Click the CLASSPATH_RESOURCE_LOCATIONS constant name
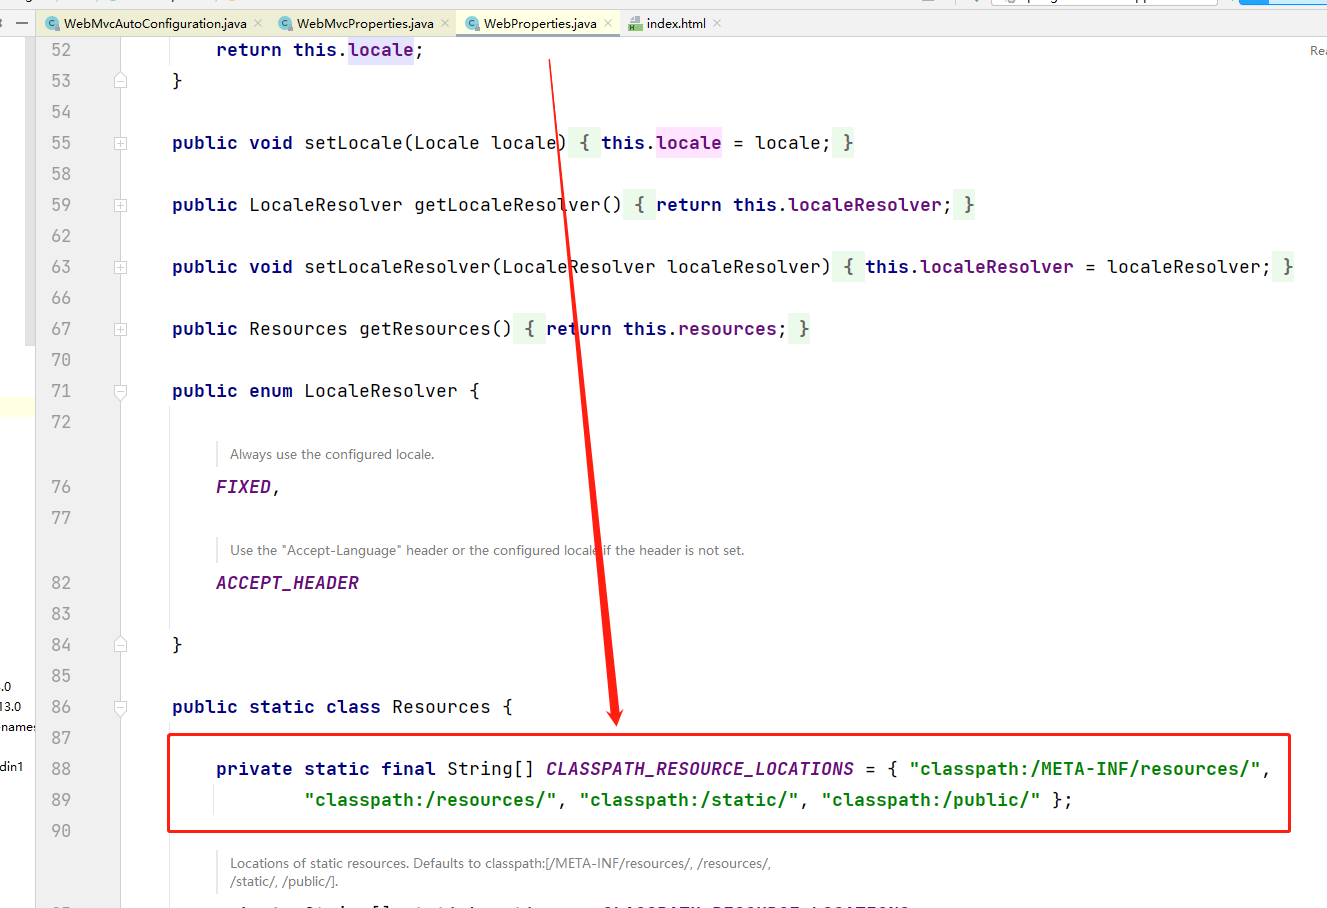Image resolution: width=1327 pixels, height=908 pixels. [x=700, y=769]
